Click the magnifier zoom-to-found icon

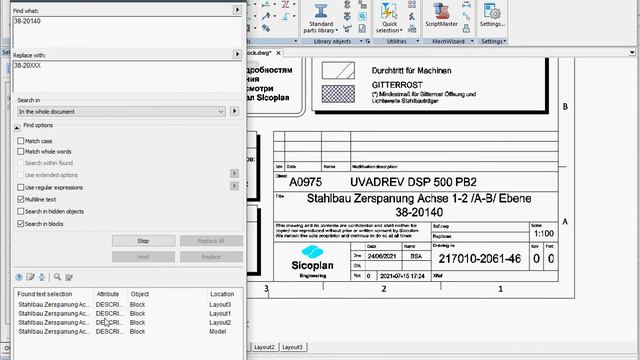[57, 277]
